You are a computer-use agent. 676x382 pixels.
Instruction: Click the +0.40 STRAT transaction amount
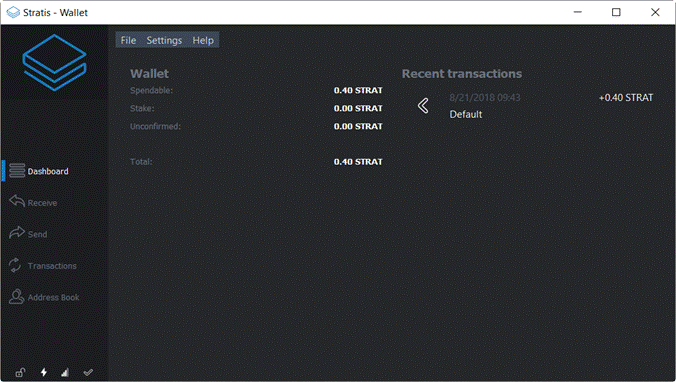[x=626, y=98]
